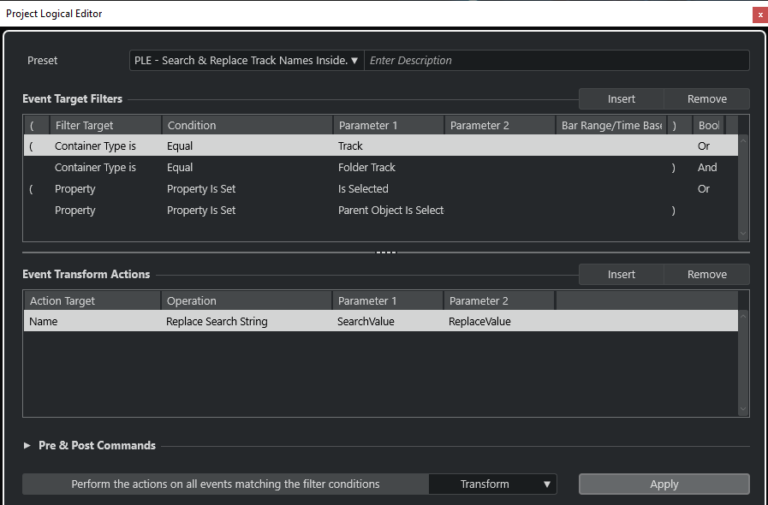Click the actions list scroll-up arrow
Viewport: 768px width, 505px height.
743,316
